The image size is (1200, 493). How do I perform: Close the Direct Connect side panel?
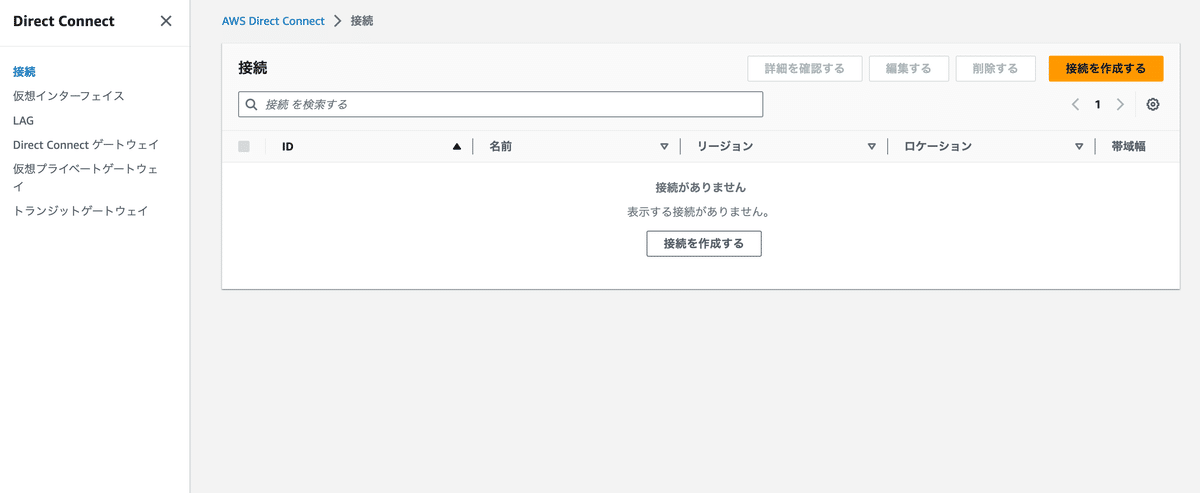(166, 21)
